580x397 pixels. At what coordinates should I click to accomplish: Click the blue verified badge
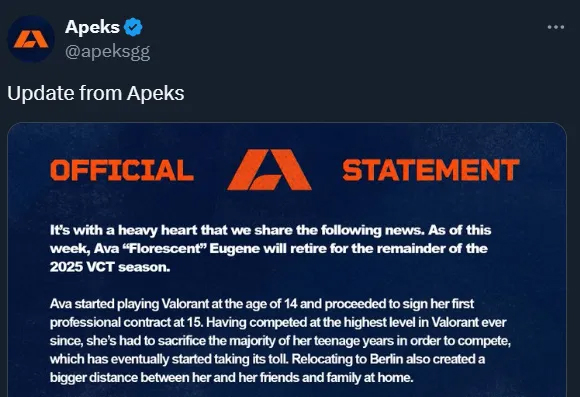pyautogui.click(x=133, y=27)
